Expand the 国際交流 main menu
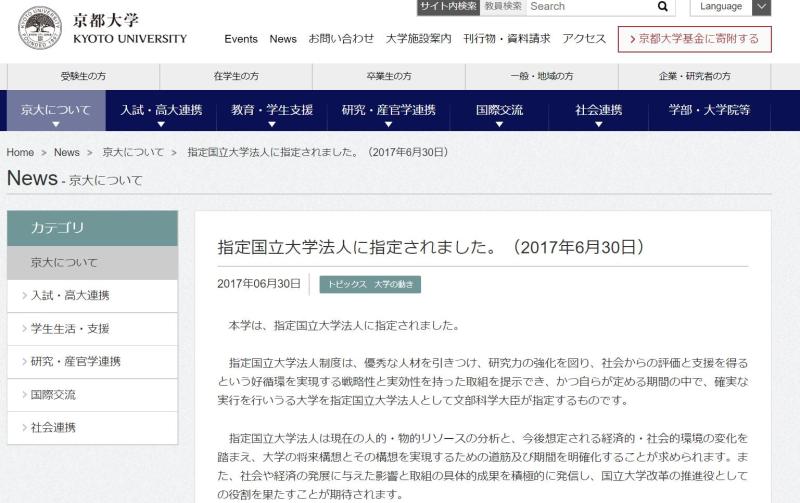Image resolution: width=800 pixels, height=503 pixels. pyautogui.click(x=499, y=111)
